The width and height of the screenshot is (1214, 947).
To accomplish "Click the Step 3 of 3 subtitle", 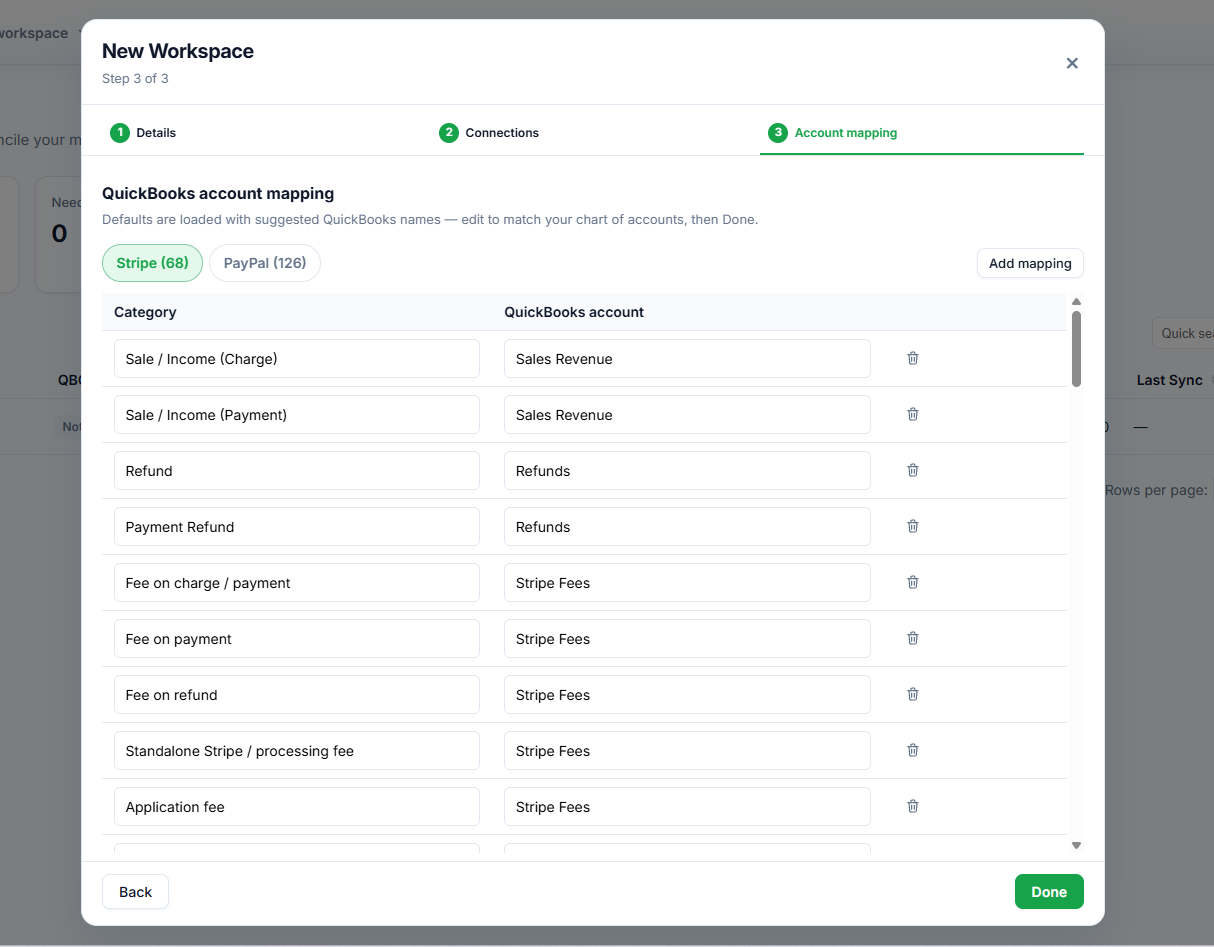I will (135, 78).
